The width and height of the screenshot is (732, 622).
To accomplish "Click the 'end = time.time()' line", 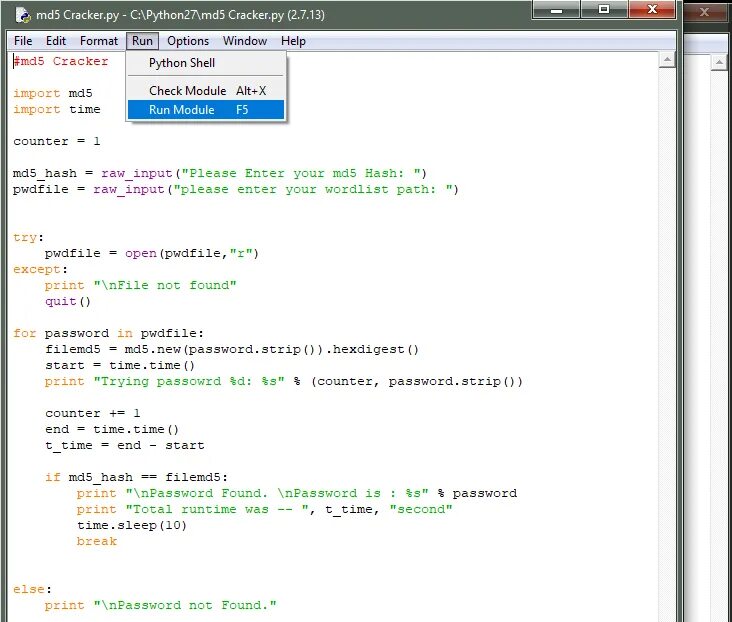I will pyautogui.click(x=112, y=429).
